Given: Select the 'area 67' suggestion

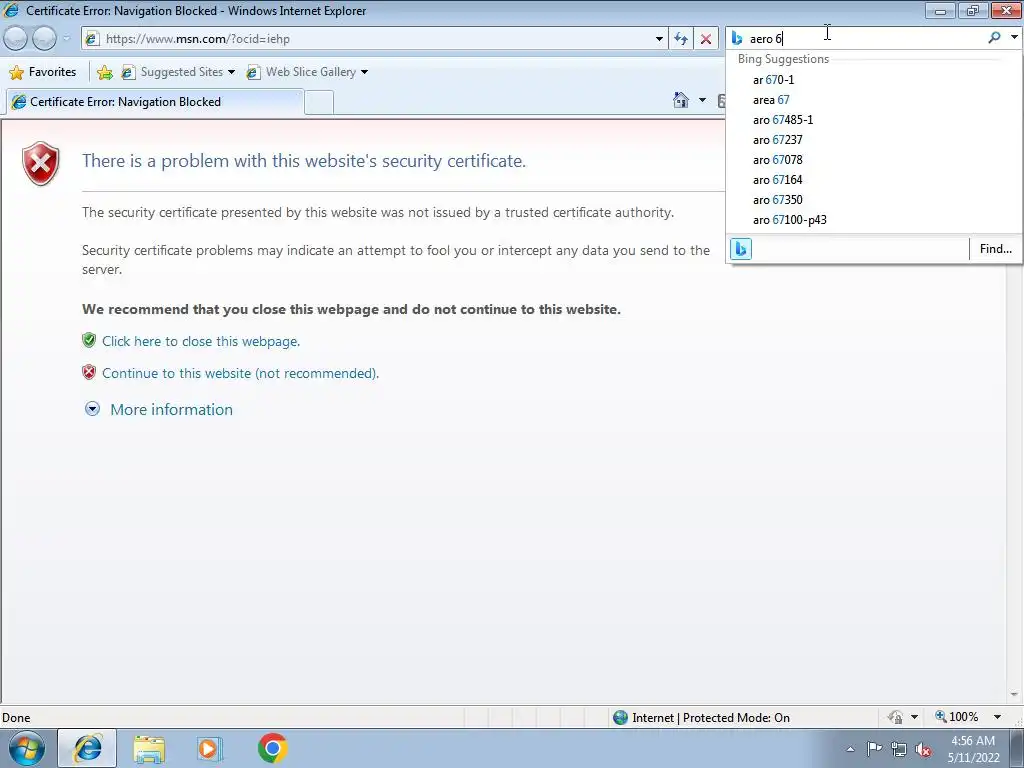Looking at the screenshot, I should (x=874, y=100).
